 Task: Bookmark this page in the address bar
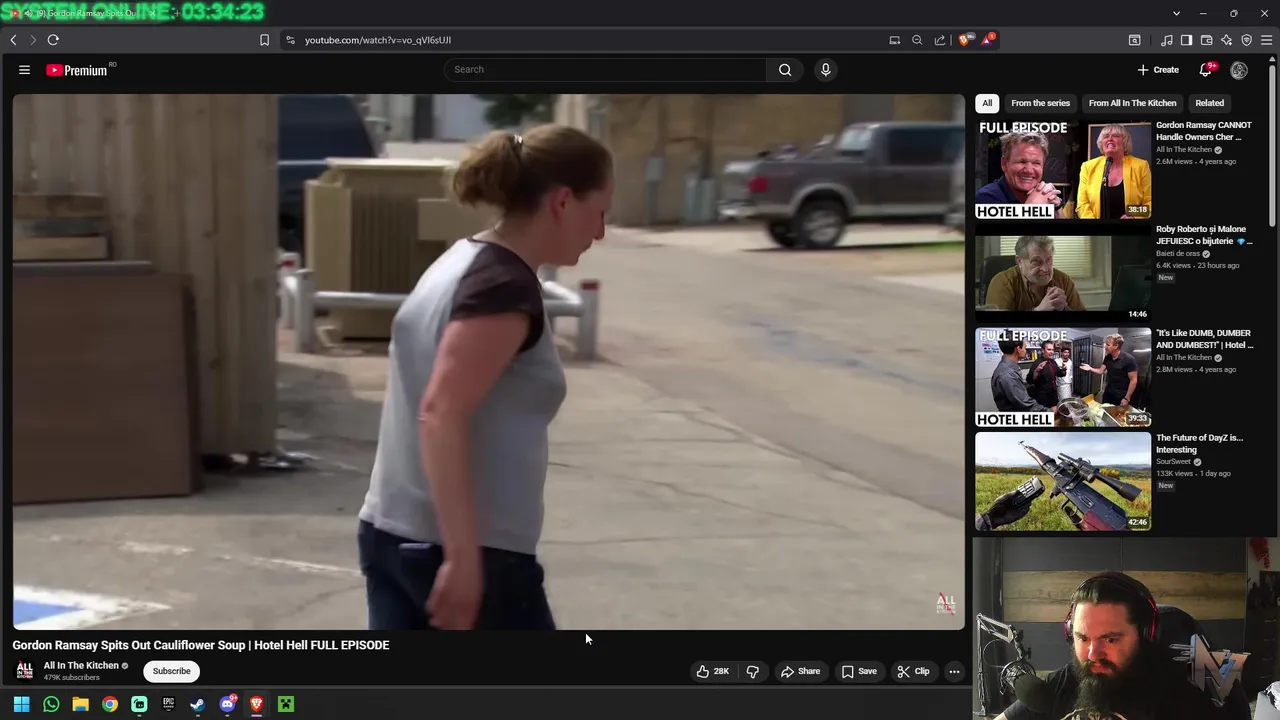264,40
